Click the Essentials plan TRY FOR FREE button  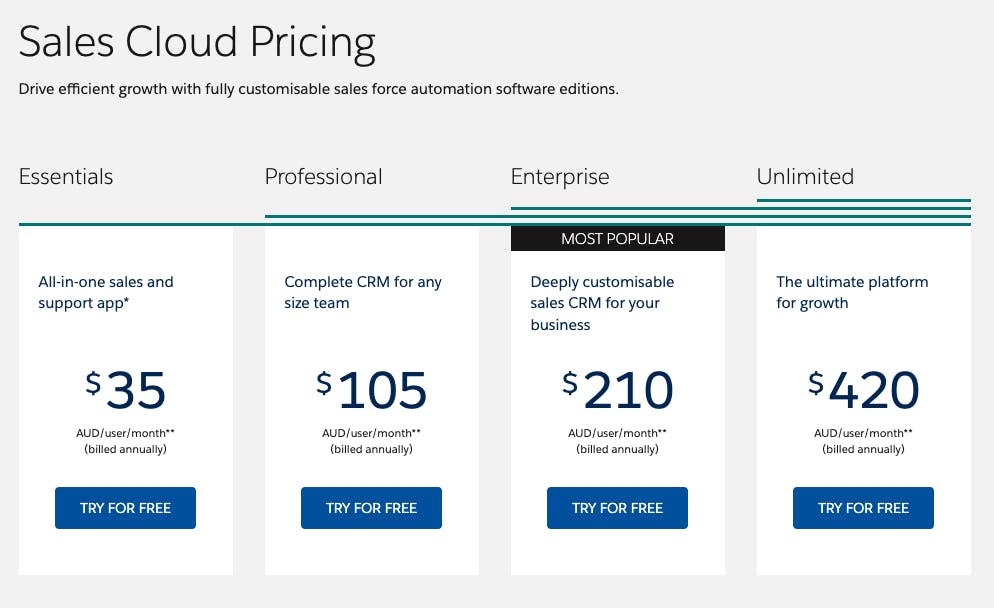tap(125, 508)
